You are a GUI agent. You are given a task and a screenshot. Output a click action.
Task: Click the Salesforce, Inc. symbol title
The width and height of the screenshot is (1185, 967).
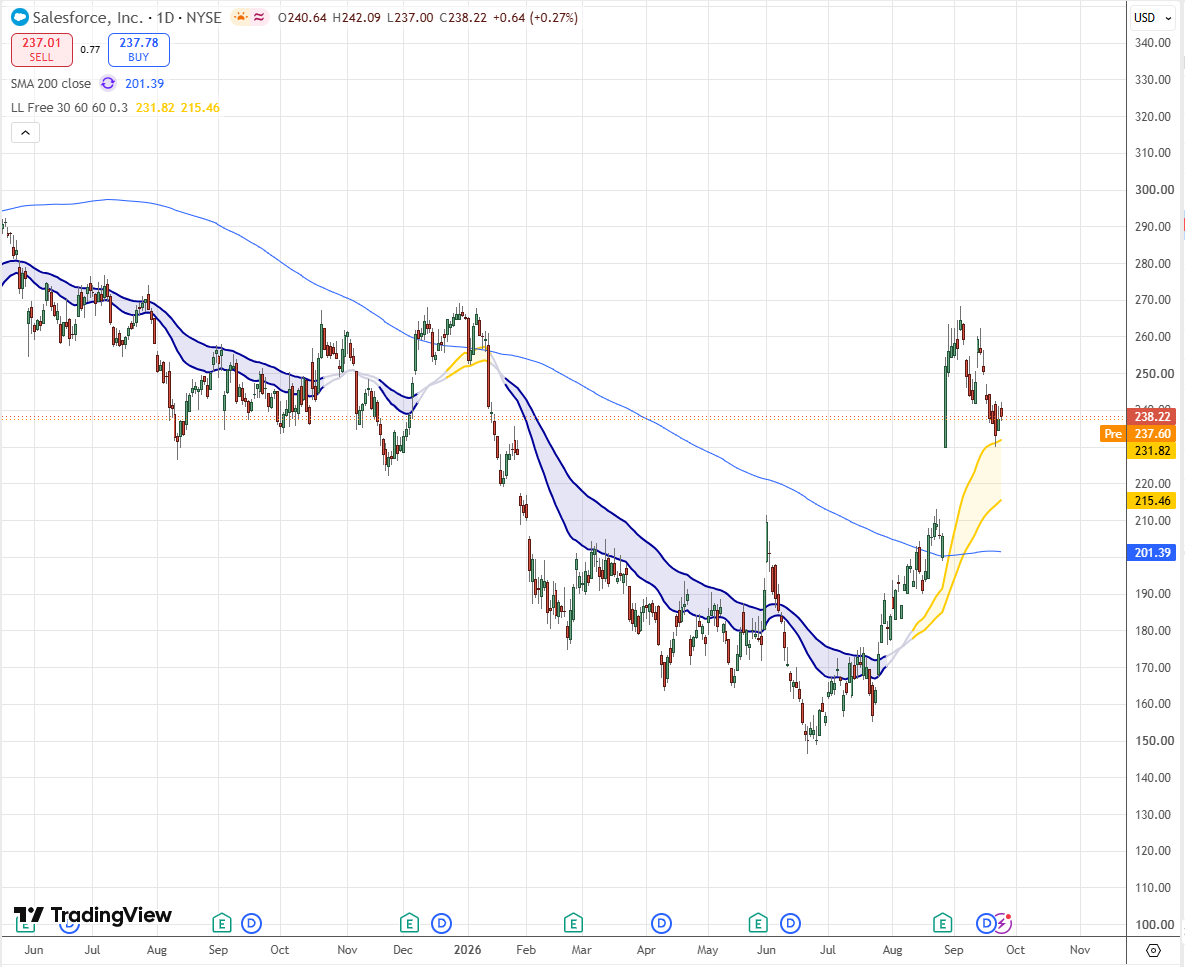(88, 17)
